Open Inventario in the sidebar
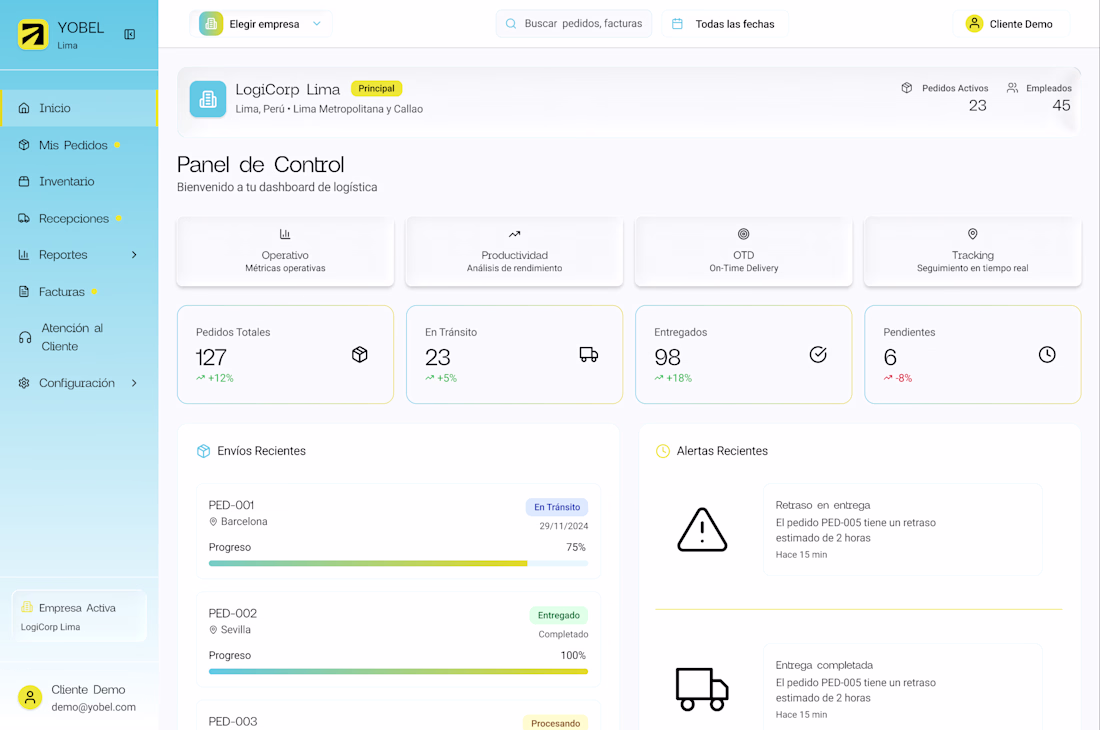The width and height of the screenshot is (1100, 730). tap(79, 182)
